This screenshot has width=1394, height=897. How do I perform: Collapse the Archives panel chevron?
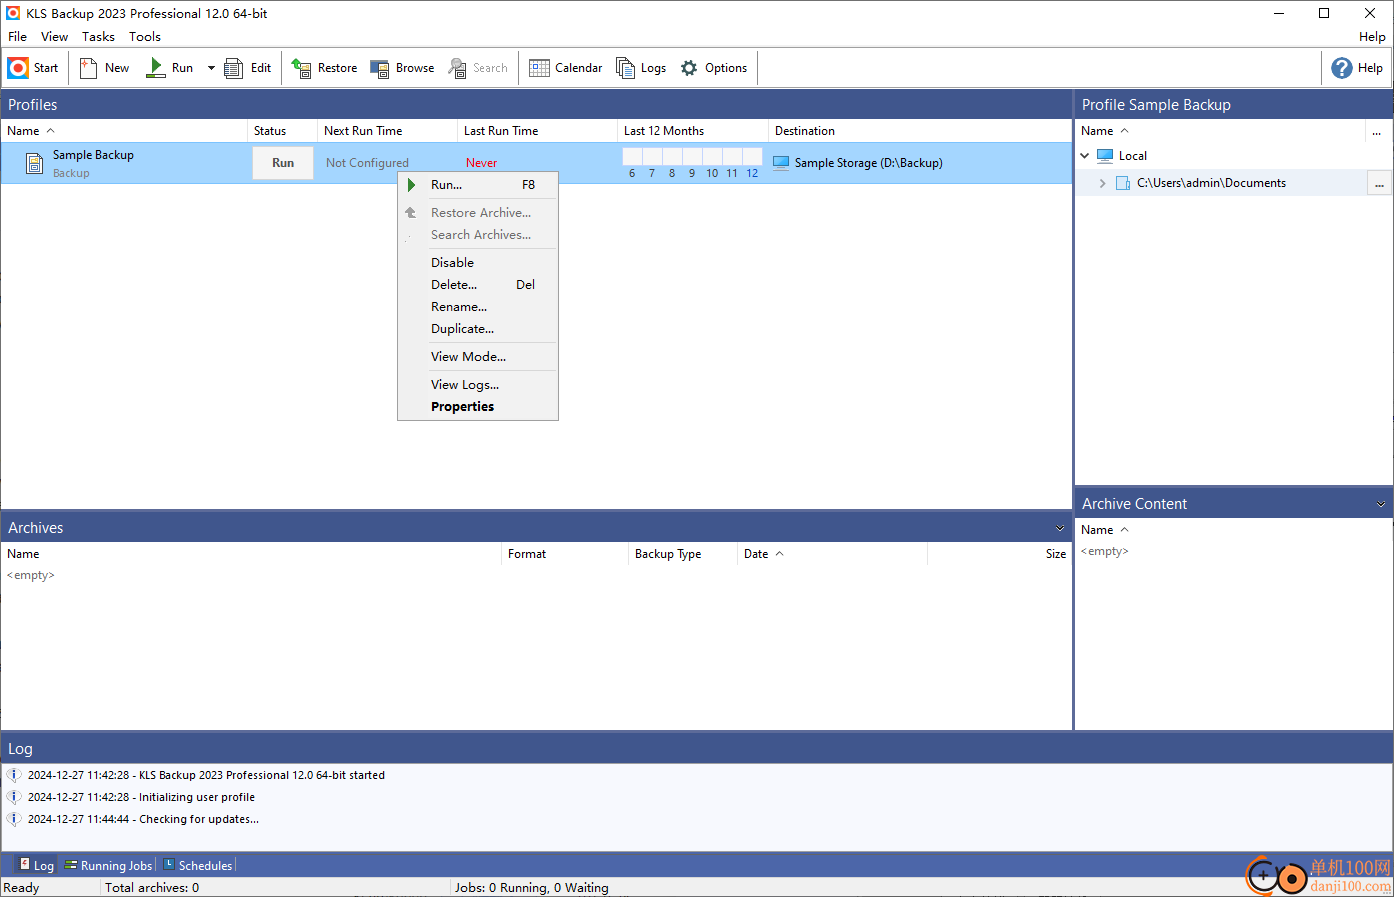point(1060,528)
